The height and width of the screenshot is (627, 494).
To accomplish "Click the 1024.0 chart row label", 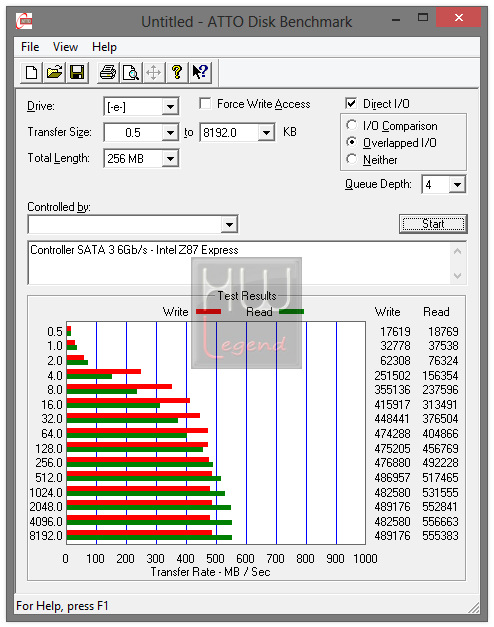I will 46,493.
